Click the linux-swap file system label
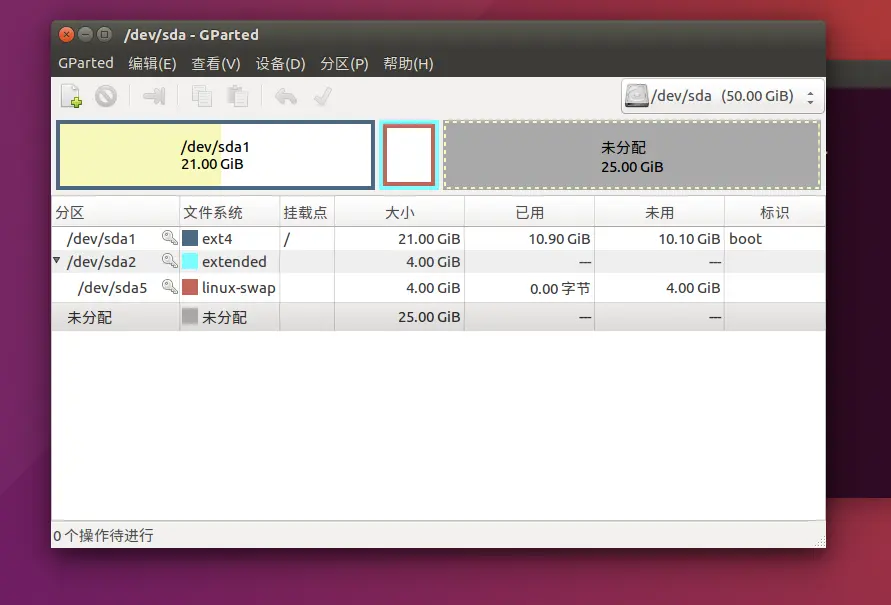The height and width of the screenshot is (605, 891). click(239, 287)
